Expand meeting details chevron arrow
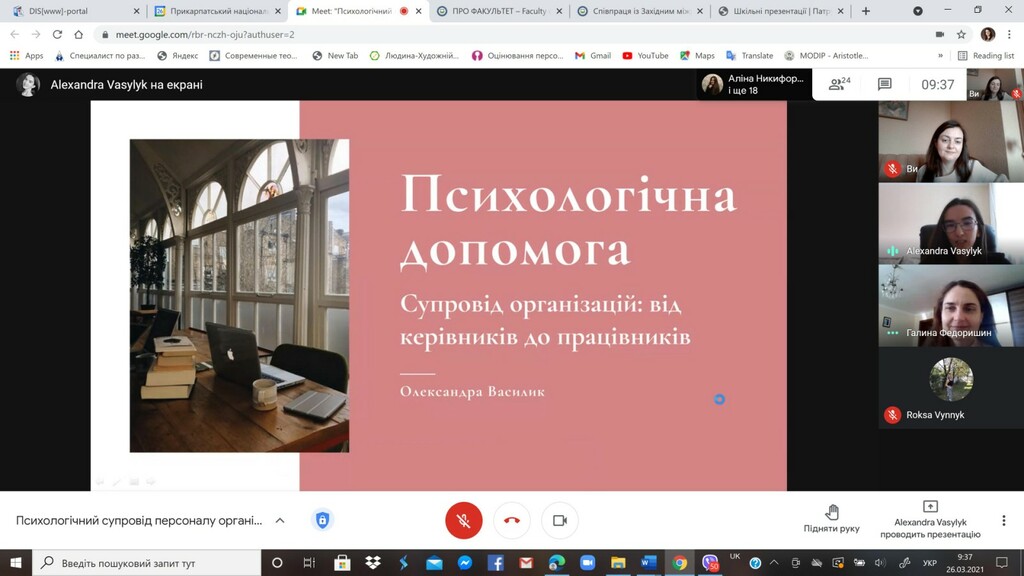Viewport: 1024px width, 576px height. (280, 521)
